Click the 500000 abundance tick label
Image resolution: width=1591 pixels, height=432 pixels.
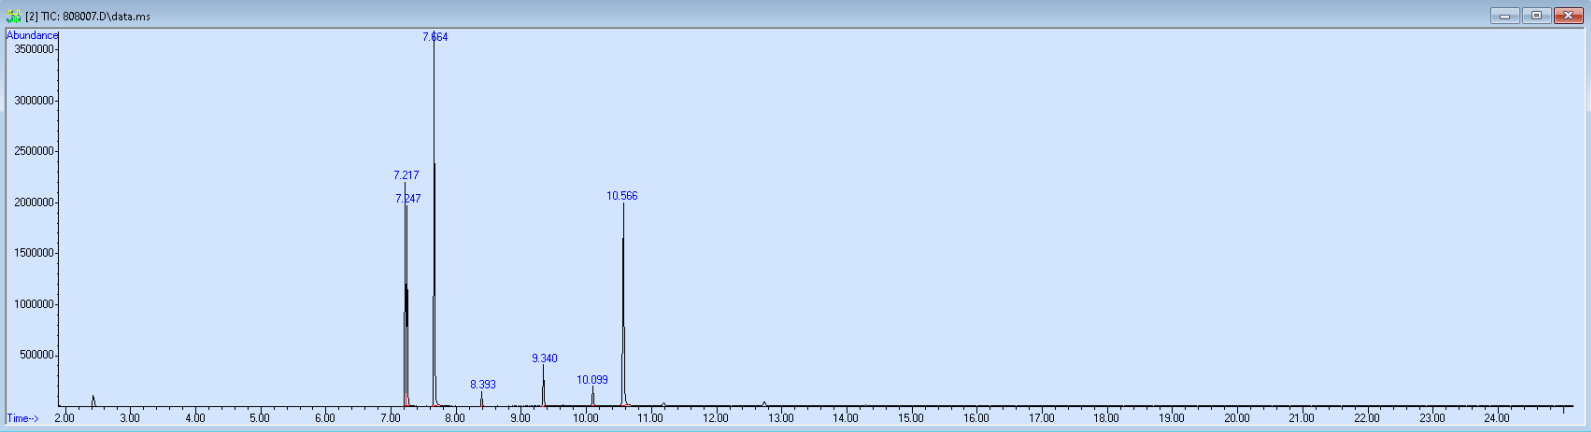37,355
